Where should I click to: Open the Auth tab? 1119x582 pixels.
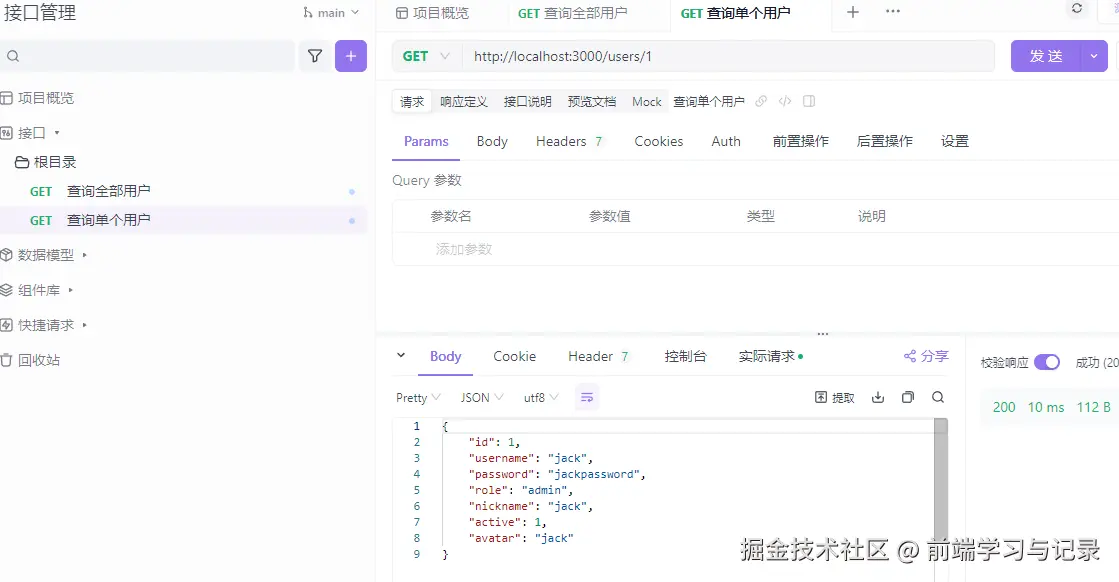point(726,141)
